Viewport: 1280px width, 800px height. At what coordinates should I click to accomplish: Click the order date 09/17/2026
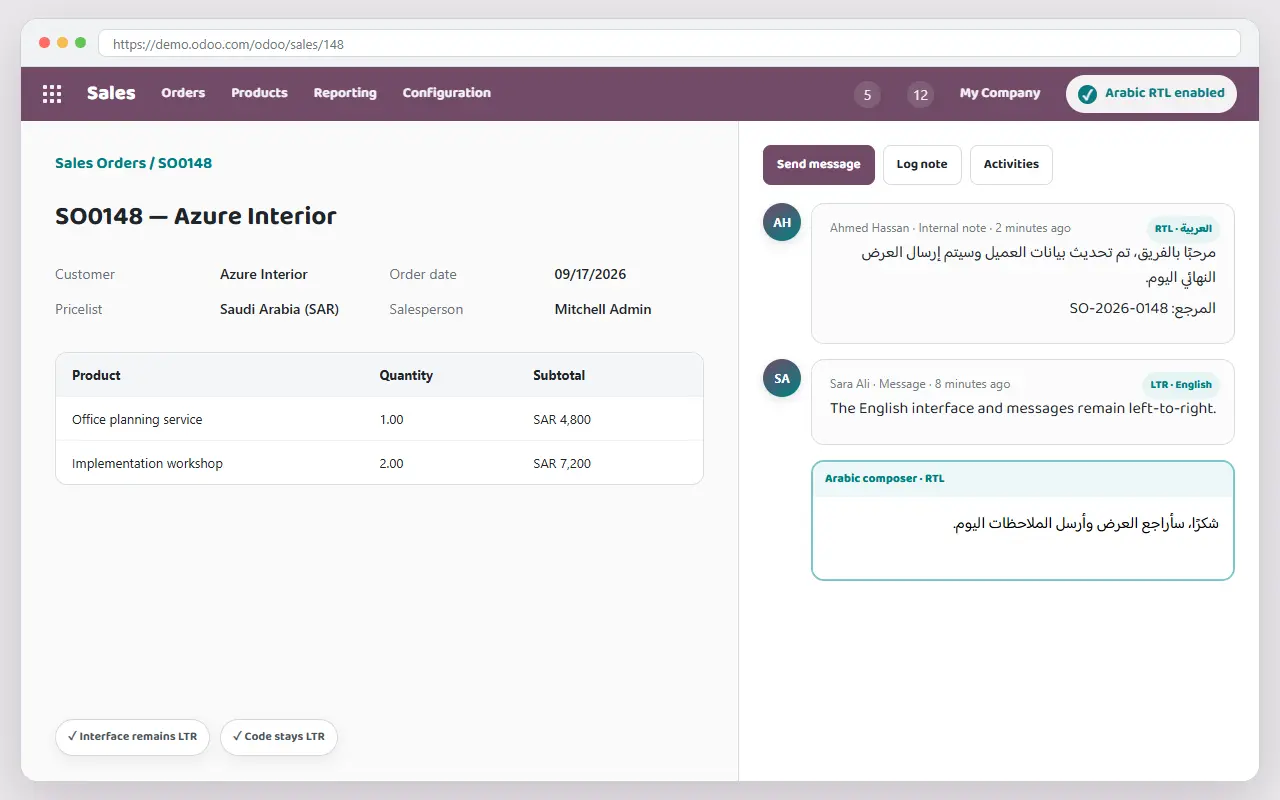click(590, 274)
